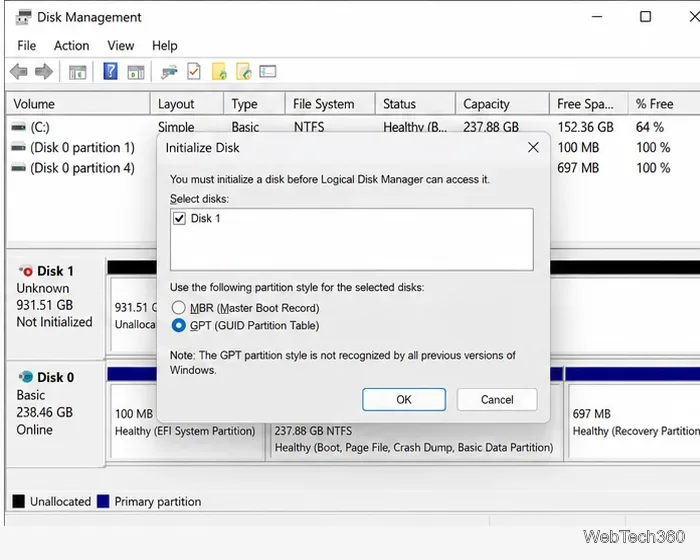The image size is (700, 560).
Task: Sort by the Volume column header
Action: tap(78, 104)
